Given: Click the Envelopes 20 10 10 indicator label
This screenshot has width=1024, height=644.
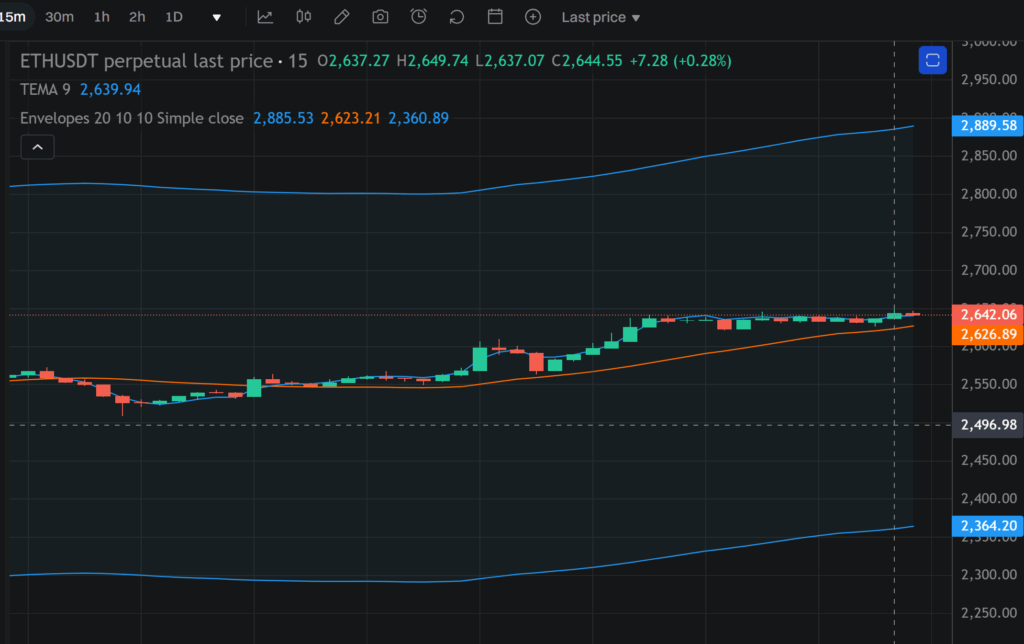Looking at the screenshot, I should tap(131, 118).
